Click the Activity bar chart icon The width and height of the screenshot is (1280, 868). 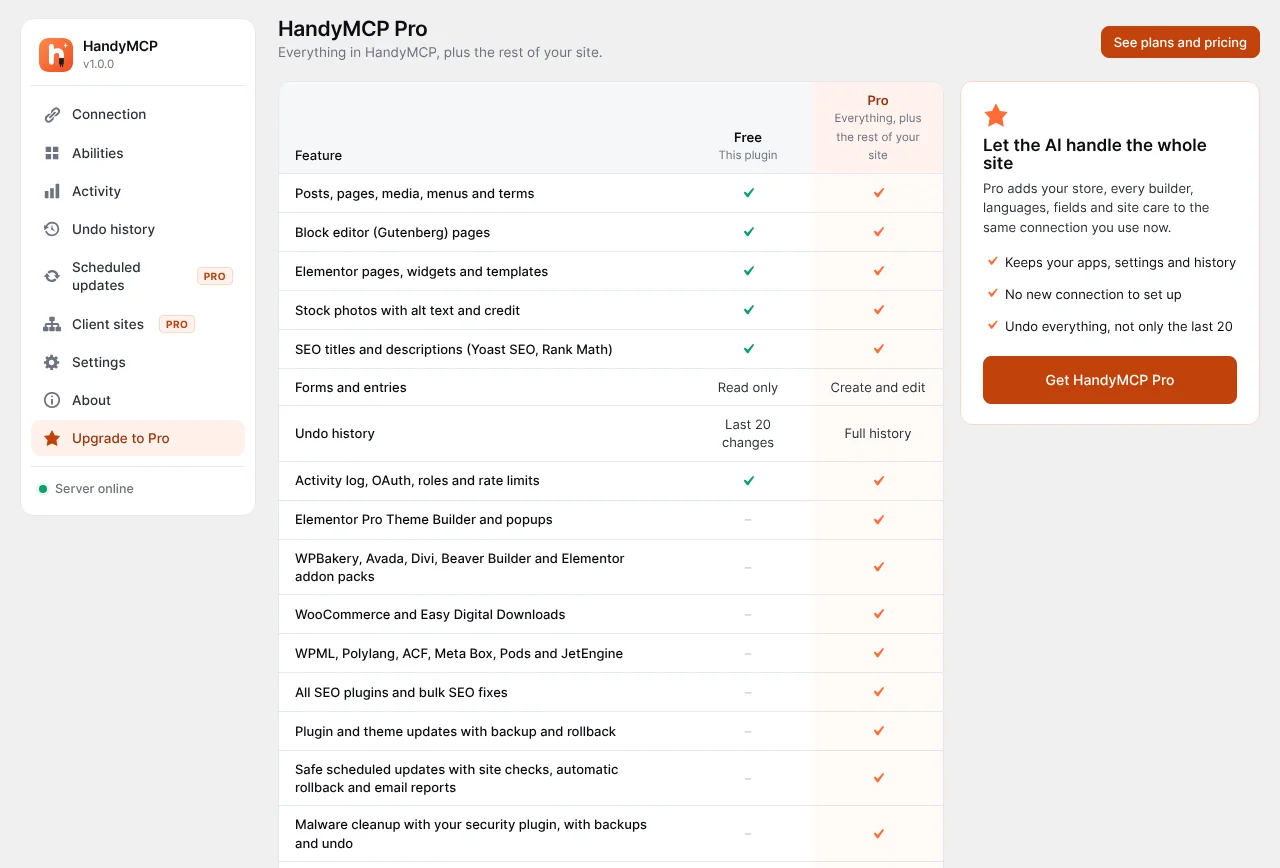point(52,191)
